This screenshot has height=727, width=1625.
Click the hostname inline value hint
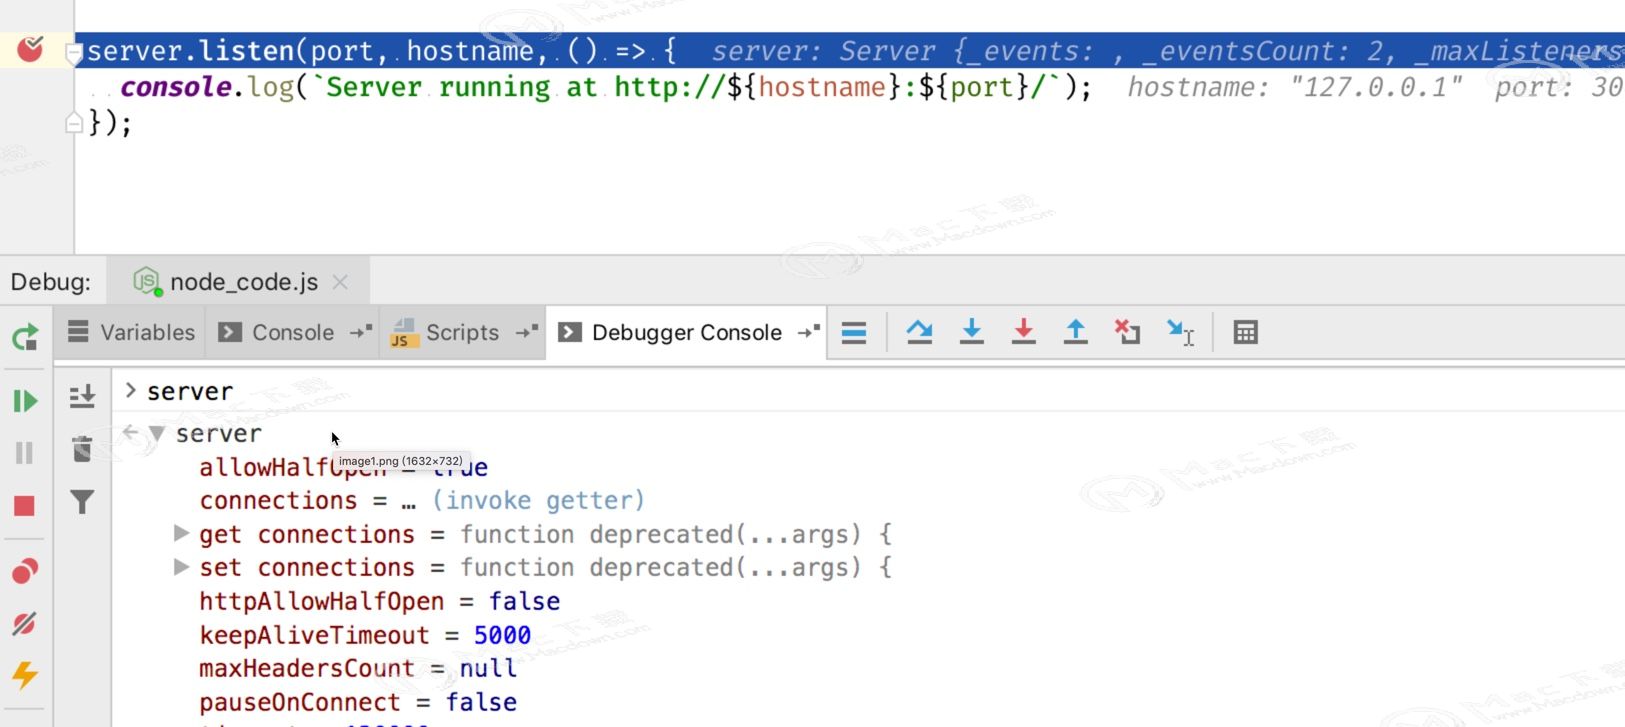pyautogui.click(x=1295, y=87)
